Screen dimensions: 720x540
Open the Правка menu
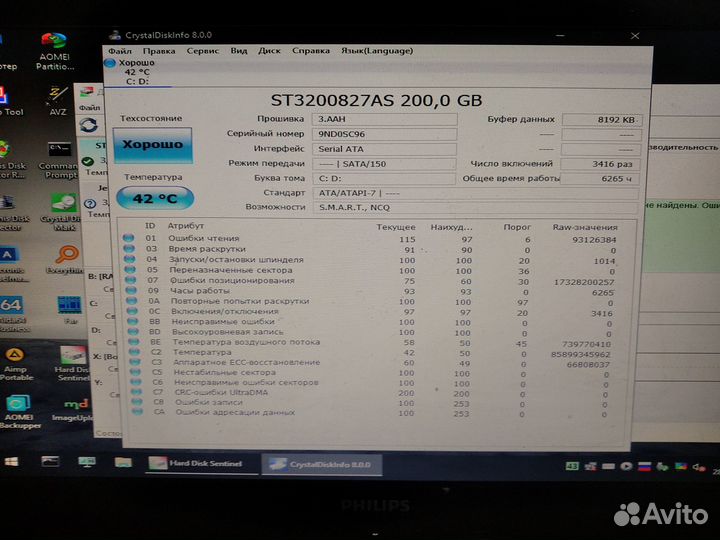pos(159,51)
